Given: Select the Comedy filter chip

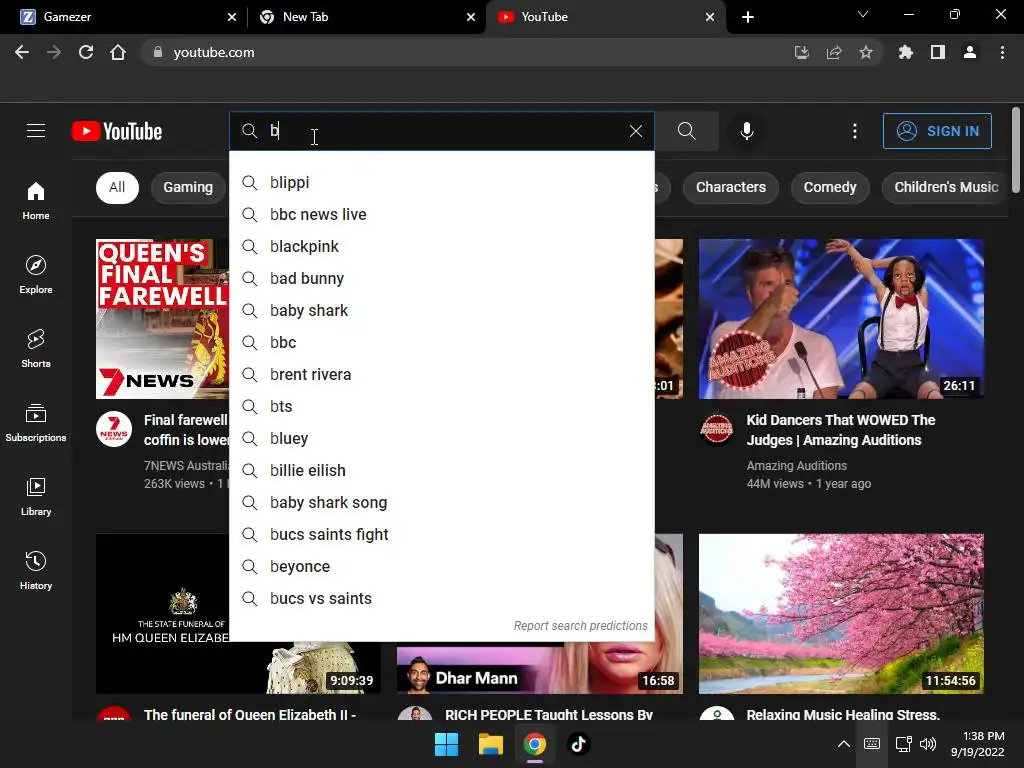Looking at the screenshot, I should (829, 187).
